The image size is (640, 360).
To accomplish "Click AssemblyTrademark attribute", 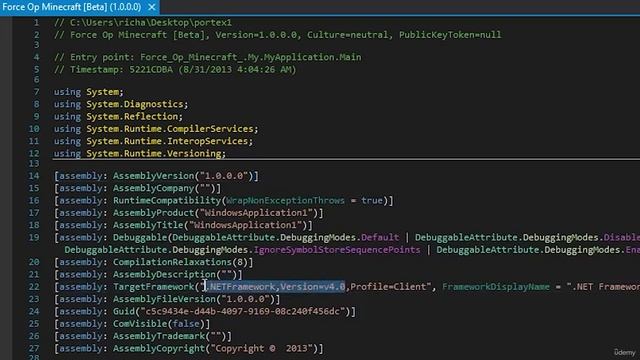I will pyautogui.click(x=159, y=336).
